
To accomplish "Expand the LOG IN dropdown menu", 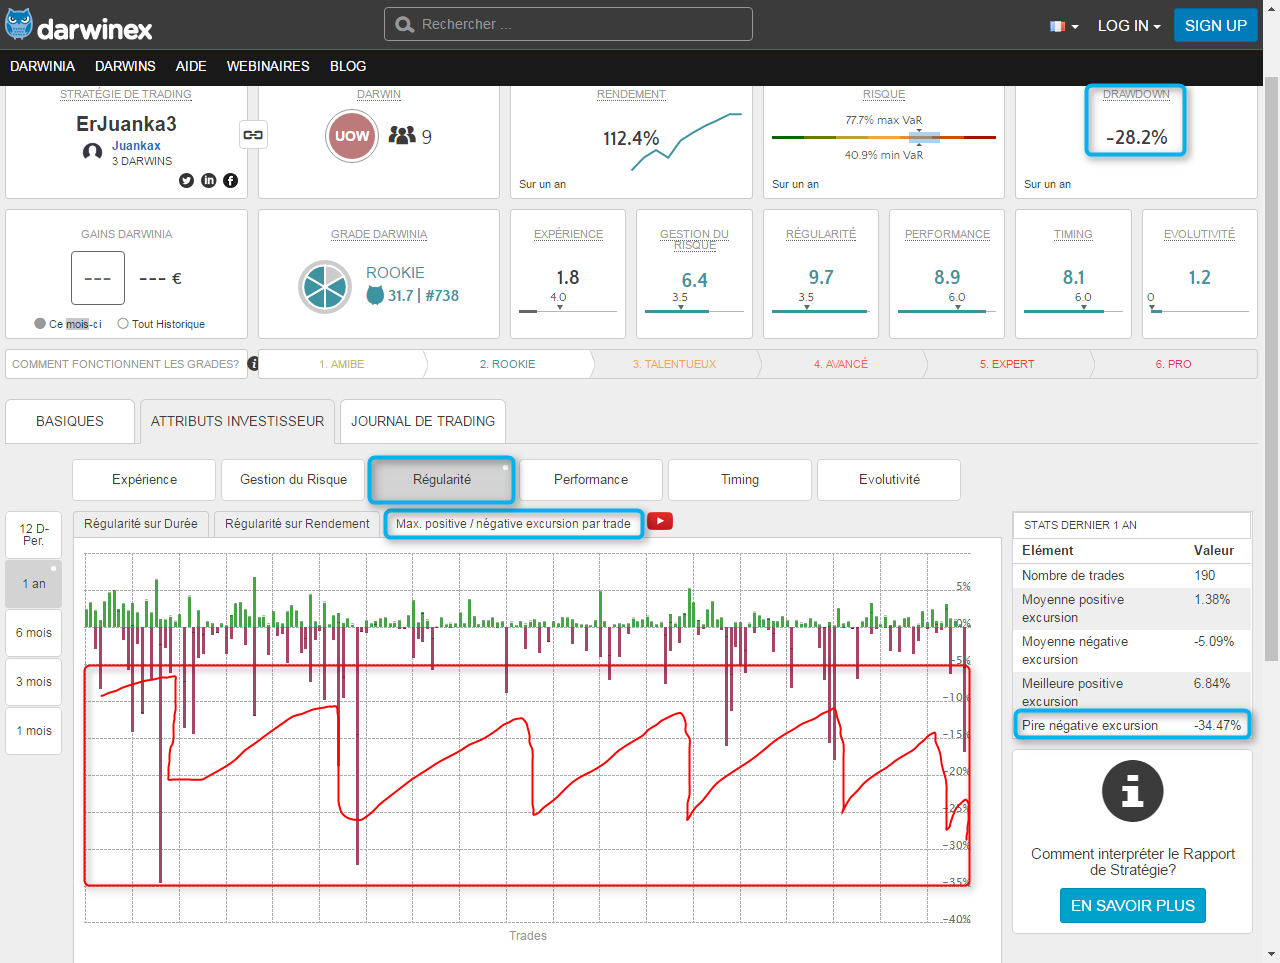I will (1128, 26).
